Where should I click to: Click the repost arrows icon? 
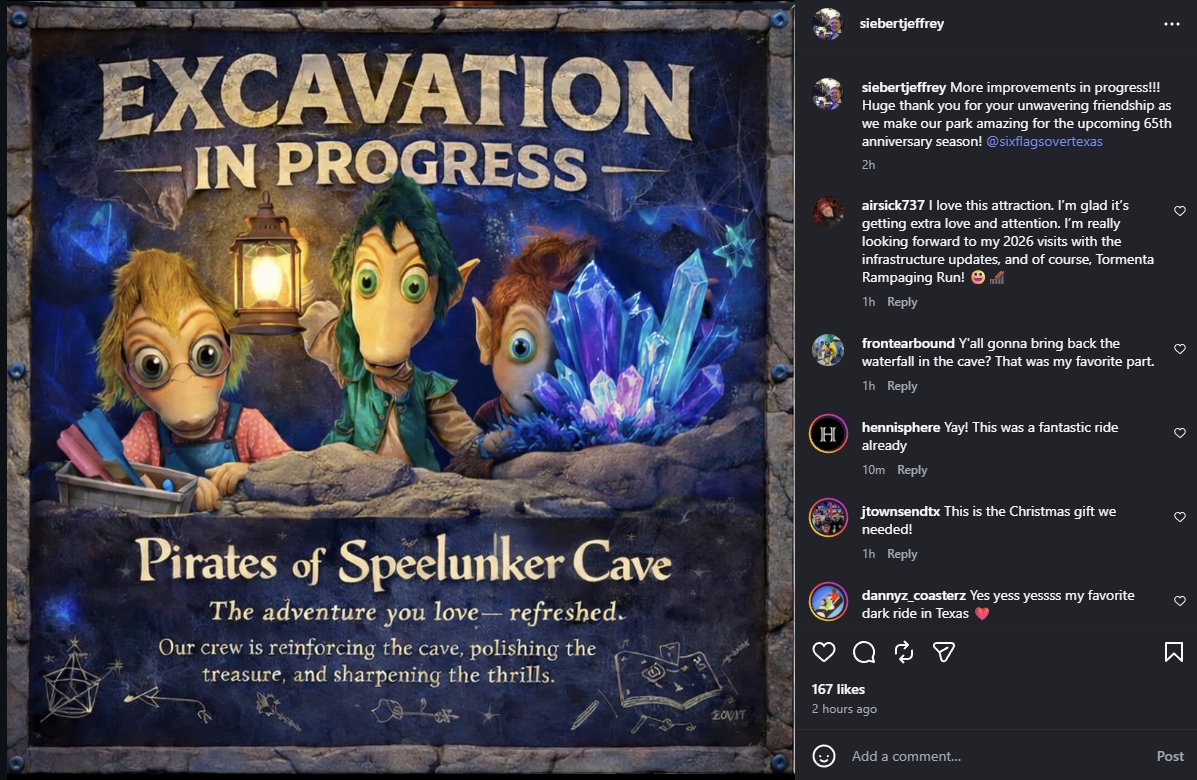point(904,652)
